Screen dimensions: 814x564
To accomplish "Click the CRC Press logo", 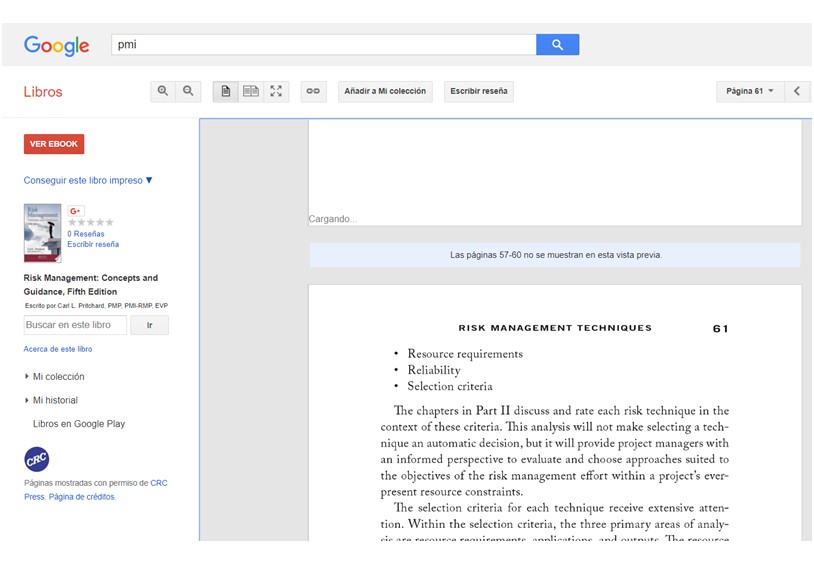I will point(37,459).
